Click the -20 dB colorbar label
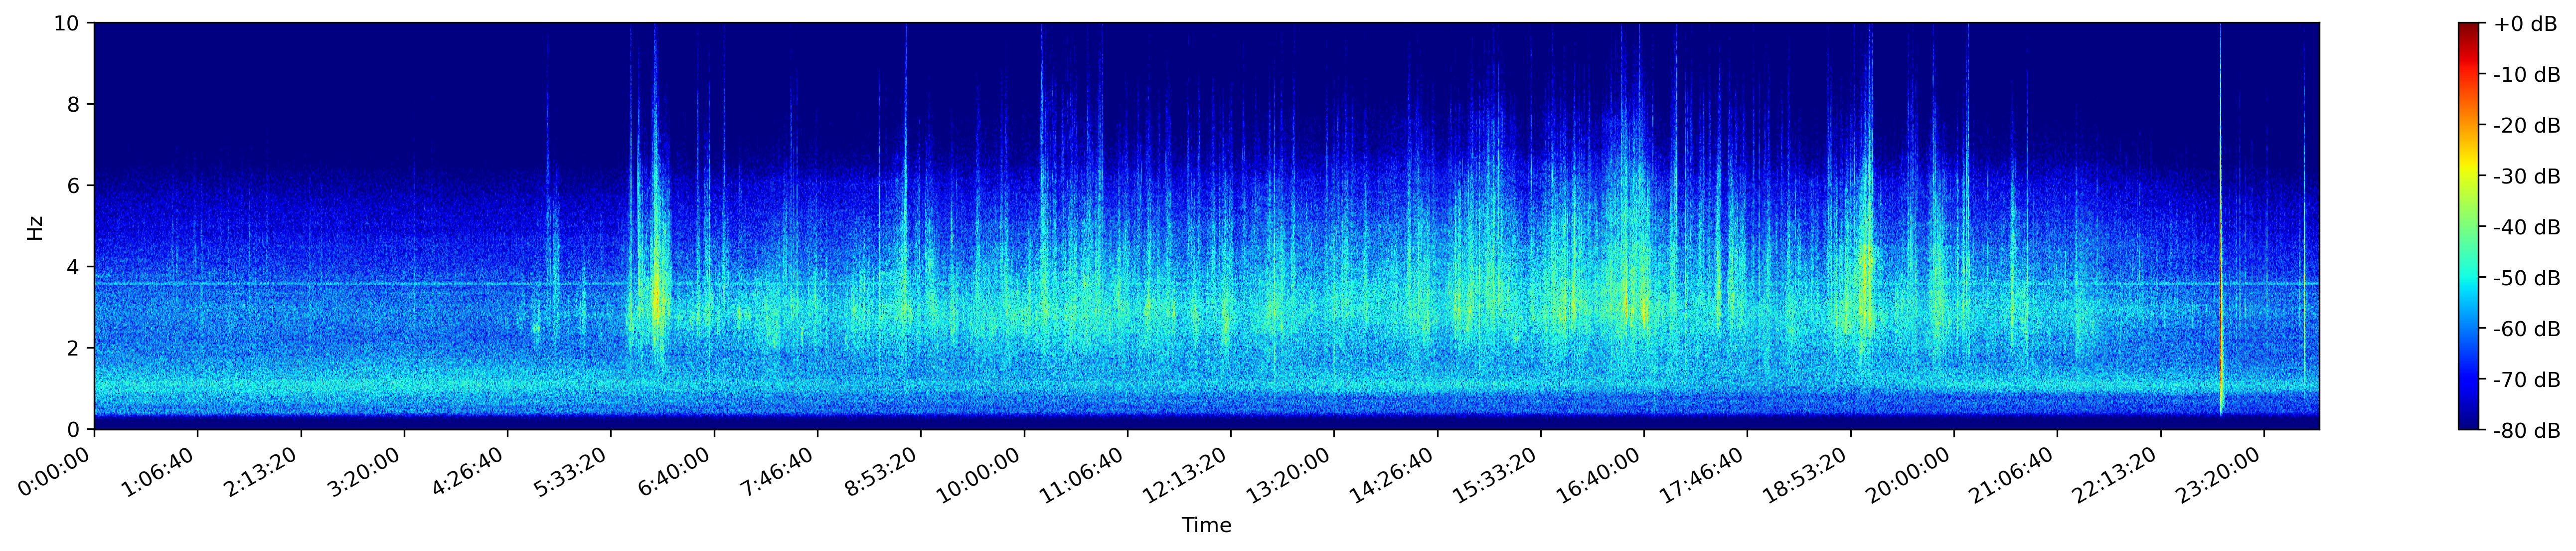The height and width of the screenshot is (551, 2576). [x=2526, y=126]
